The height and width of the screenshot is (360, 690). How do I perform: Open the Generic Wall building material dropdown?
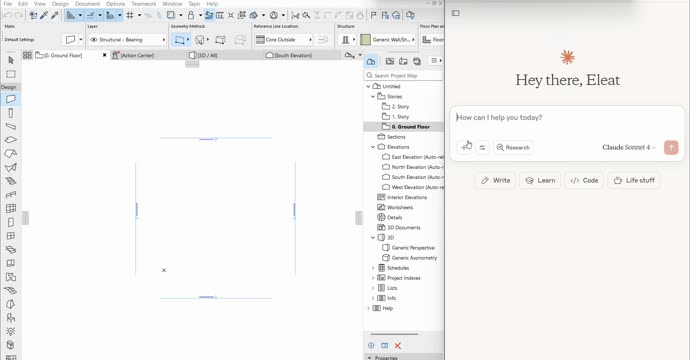[393, 40]
